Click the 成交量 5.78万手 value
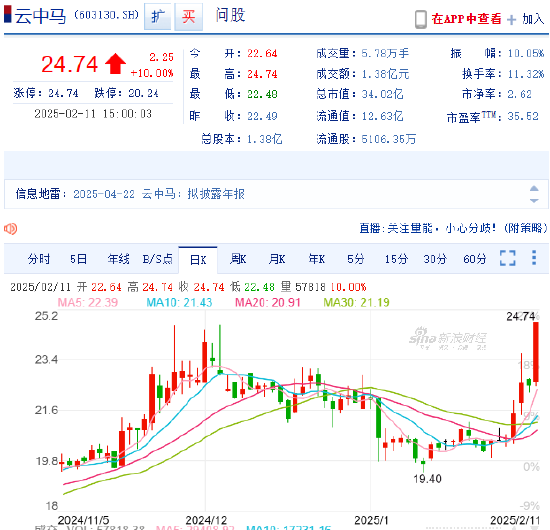550x530 pixels. coord(385,54)
